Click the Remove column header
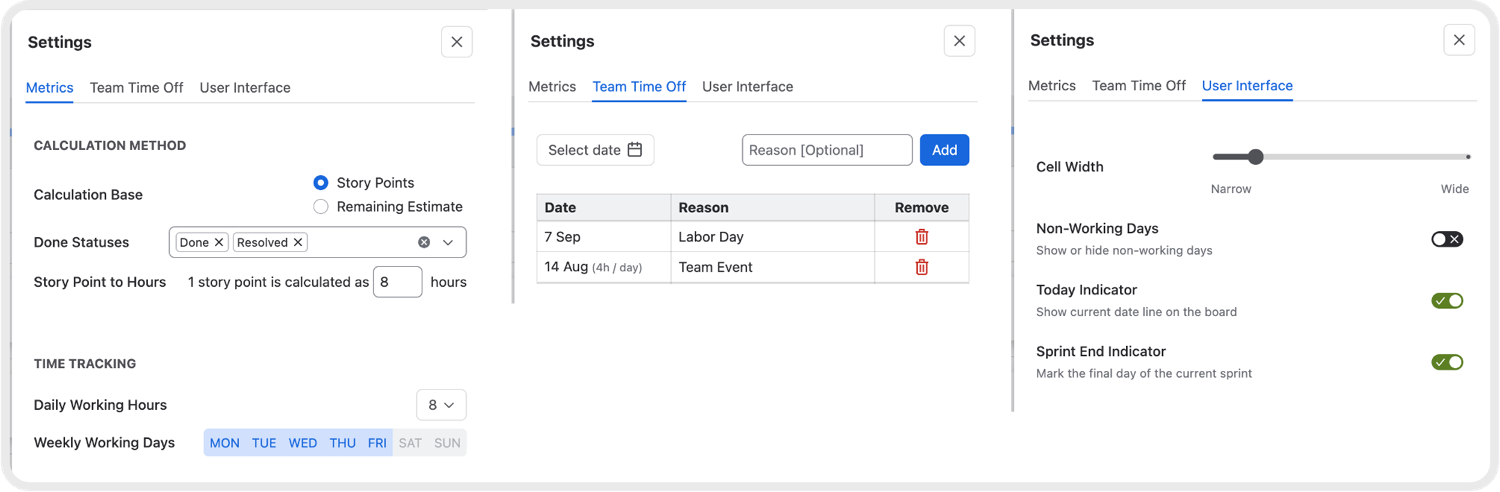1500x492 pixels. pos(922,208)
